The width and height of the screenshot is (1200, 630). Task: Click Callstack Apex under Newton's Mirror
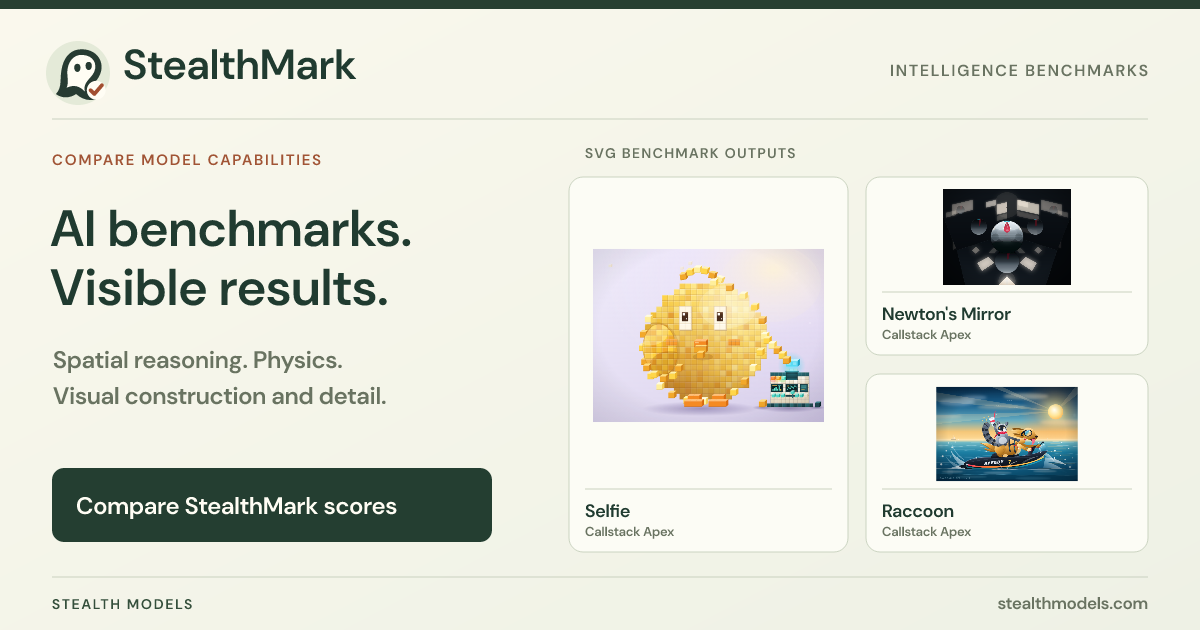pos(926,335)
